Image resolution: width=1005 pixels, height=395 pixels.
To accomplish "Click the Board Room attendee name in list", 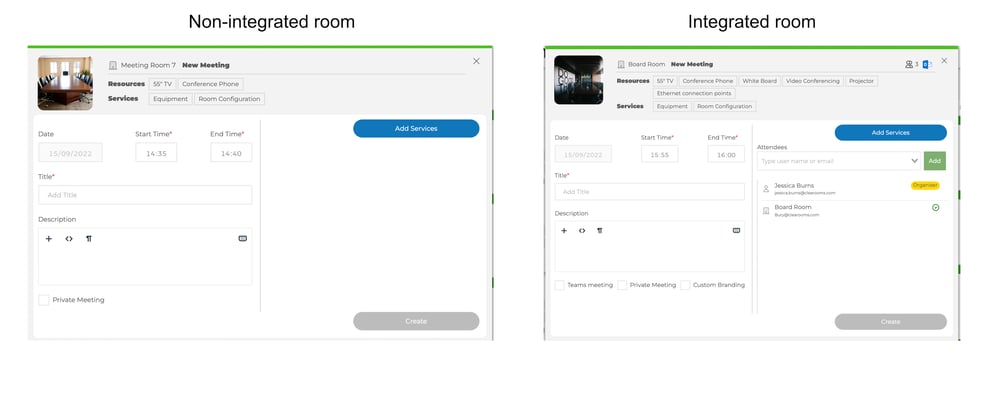I will coord(793,207).
